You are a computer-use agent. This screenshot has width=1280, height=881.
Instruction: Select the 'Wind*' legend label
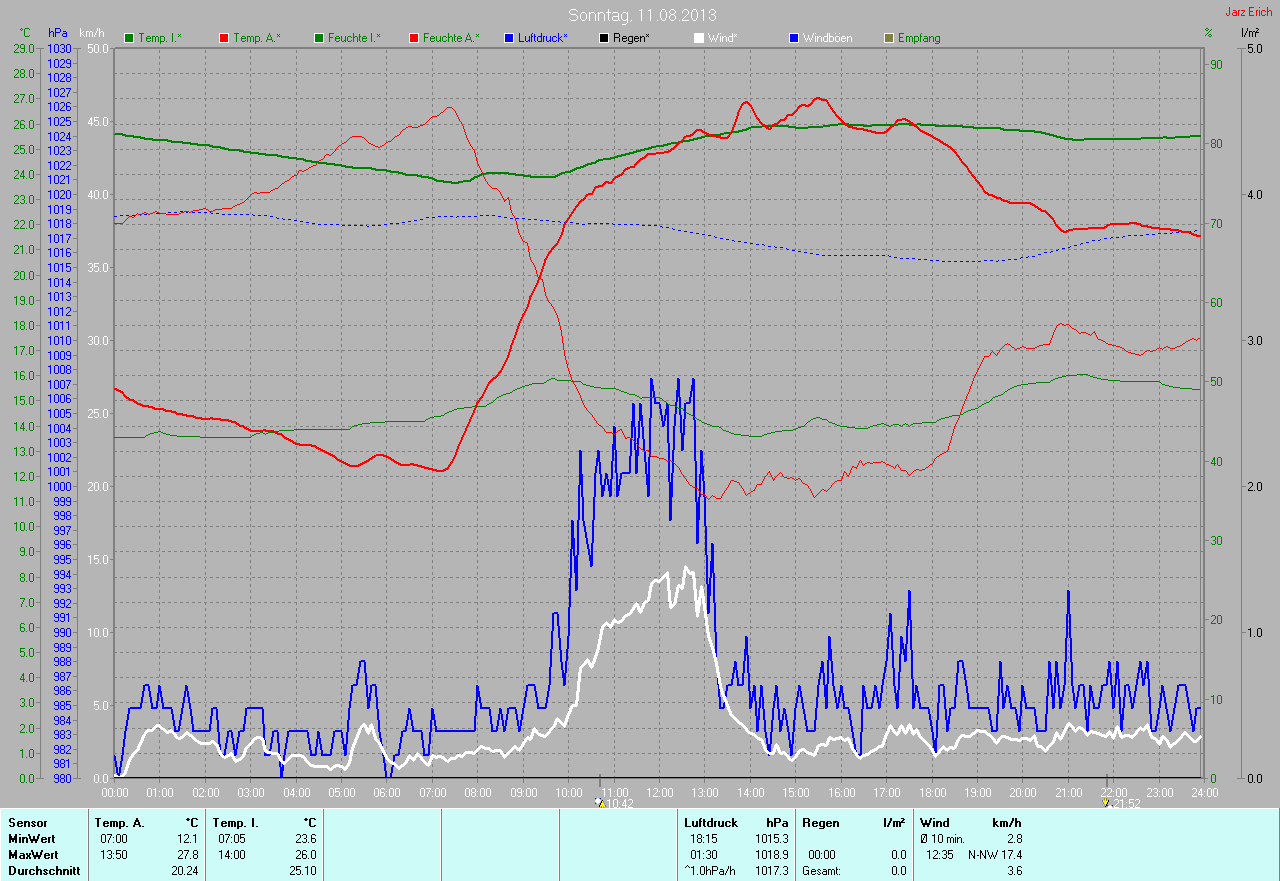click(x=723, y=38)
